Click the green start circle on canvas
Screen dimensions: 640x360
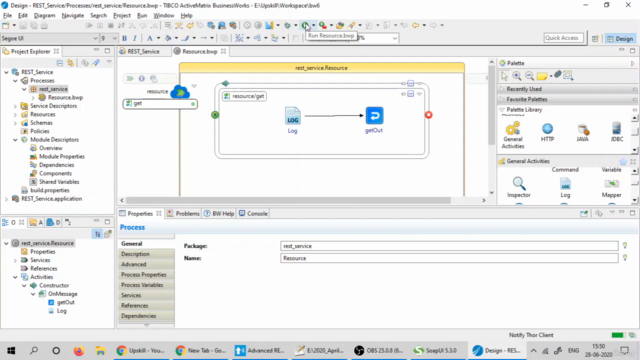pos(215,115)
